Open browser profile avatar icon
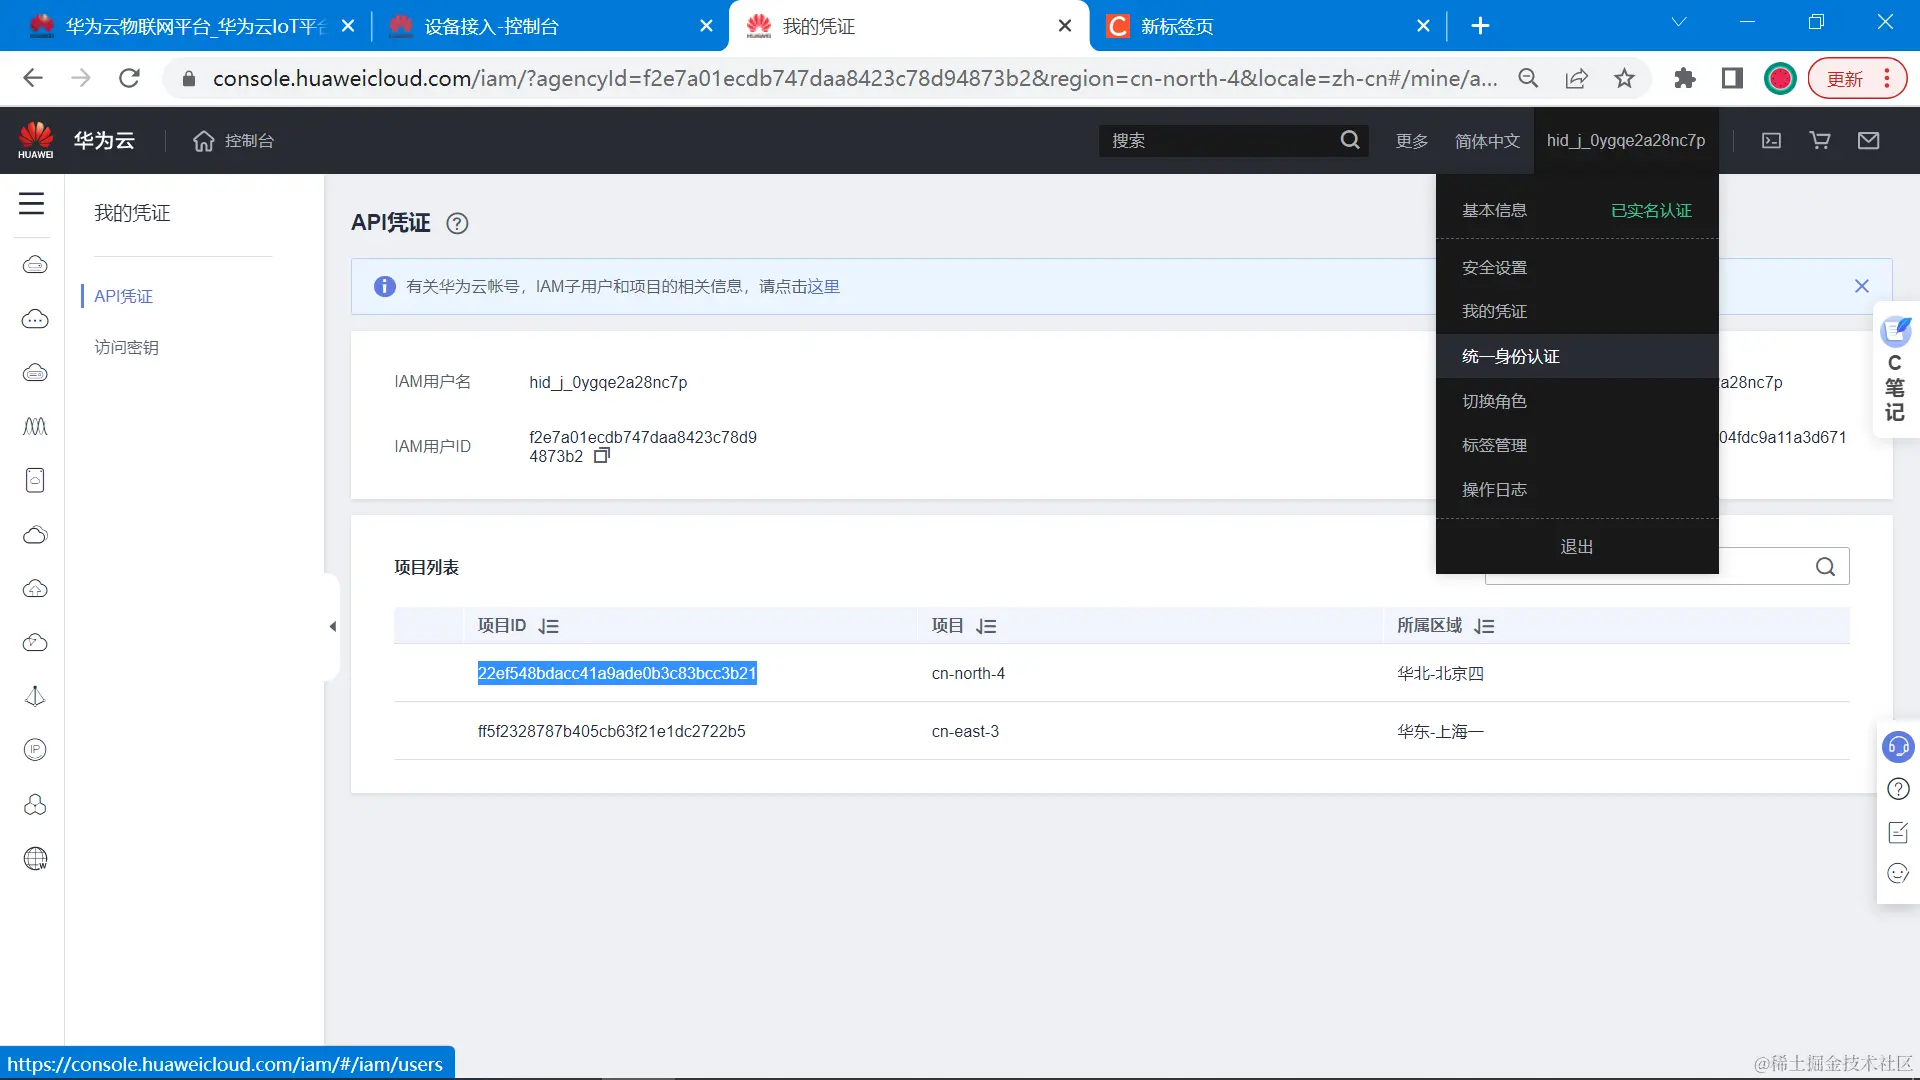The image size is (1920, 1080). pos(1780,78)
